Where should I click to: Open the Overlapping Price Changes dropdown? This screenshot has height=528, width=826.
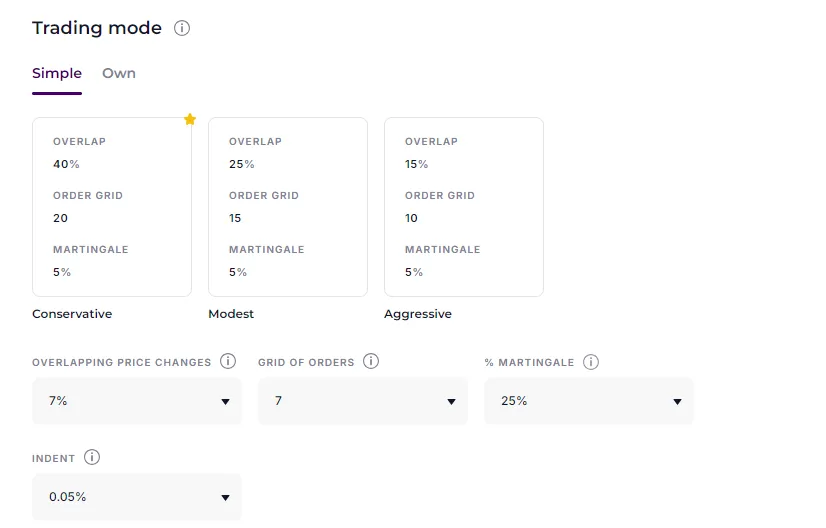pyautogui.click(x=137, y=401)
